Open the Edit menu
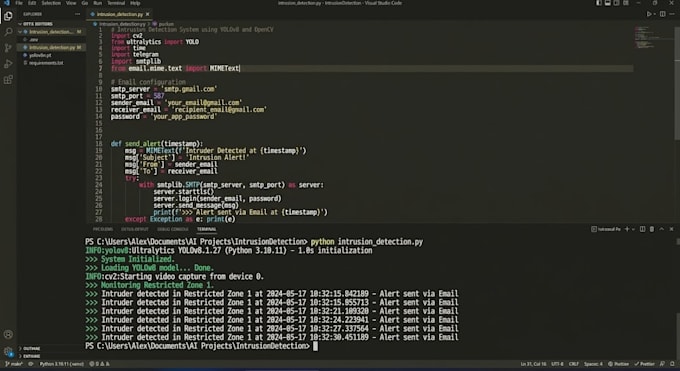This screenshot has width=680, height=371. [32, 3]
